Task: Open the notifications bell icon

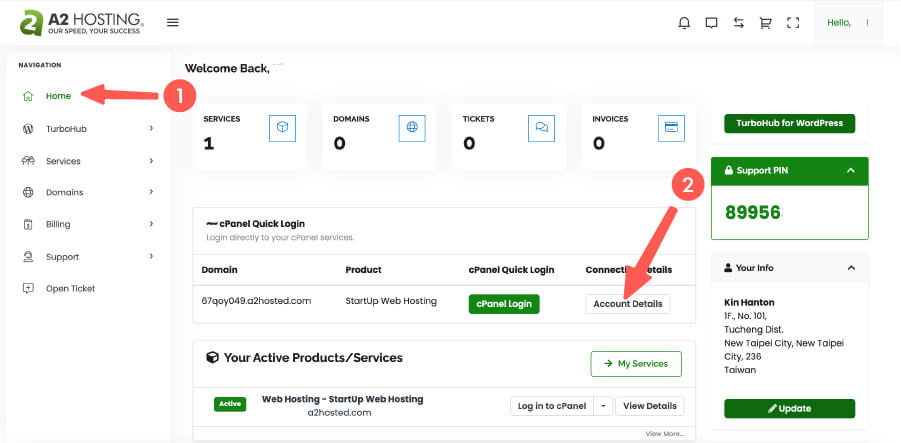Action: point(684,23)
